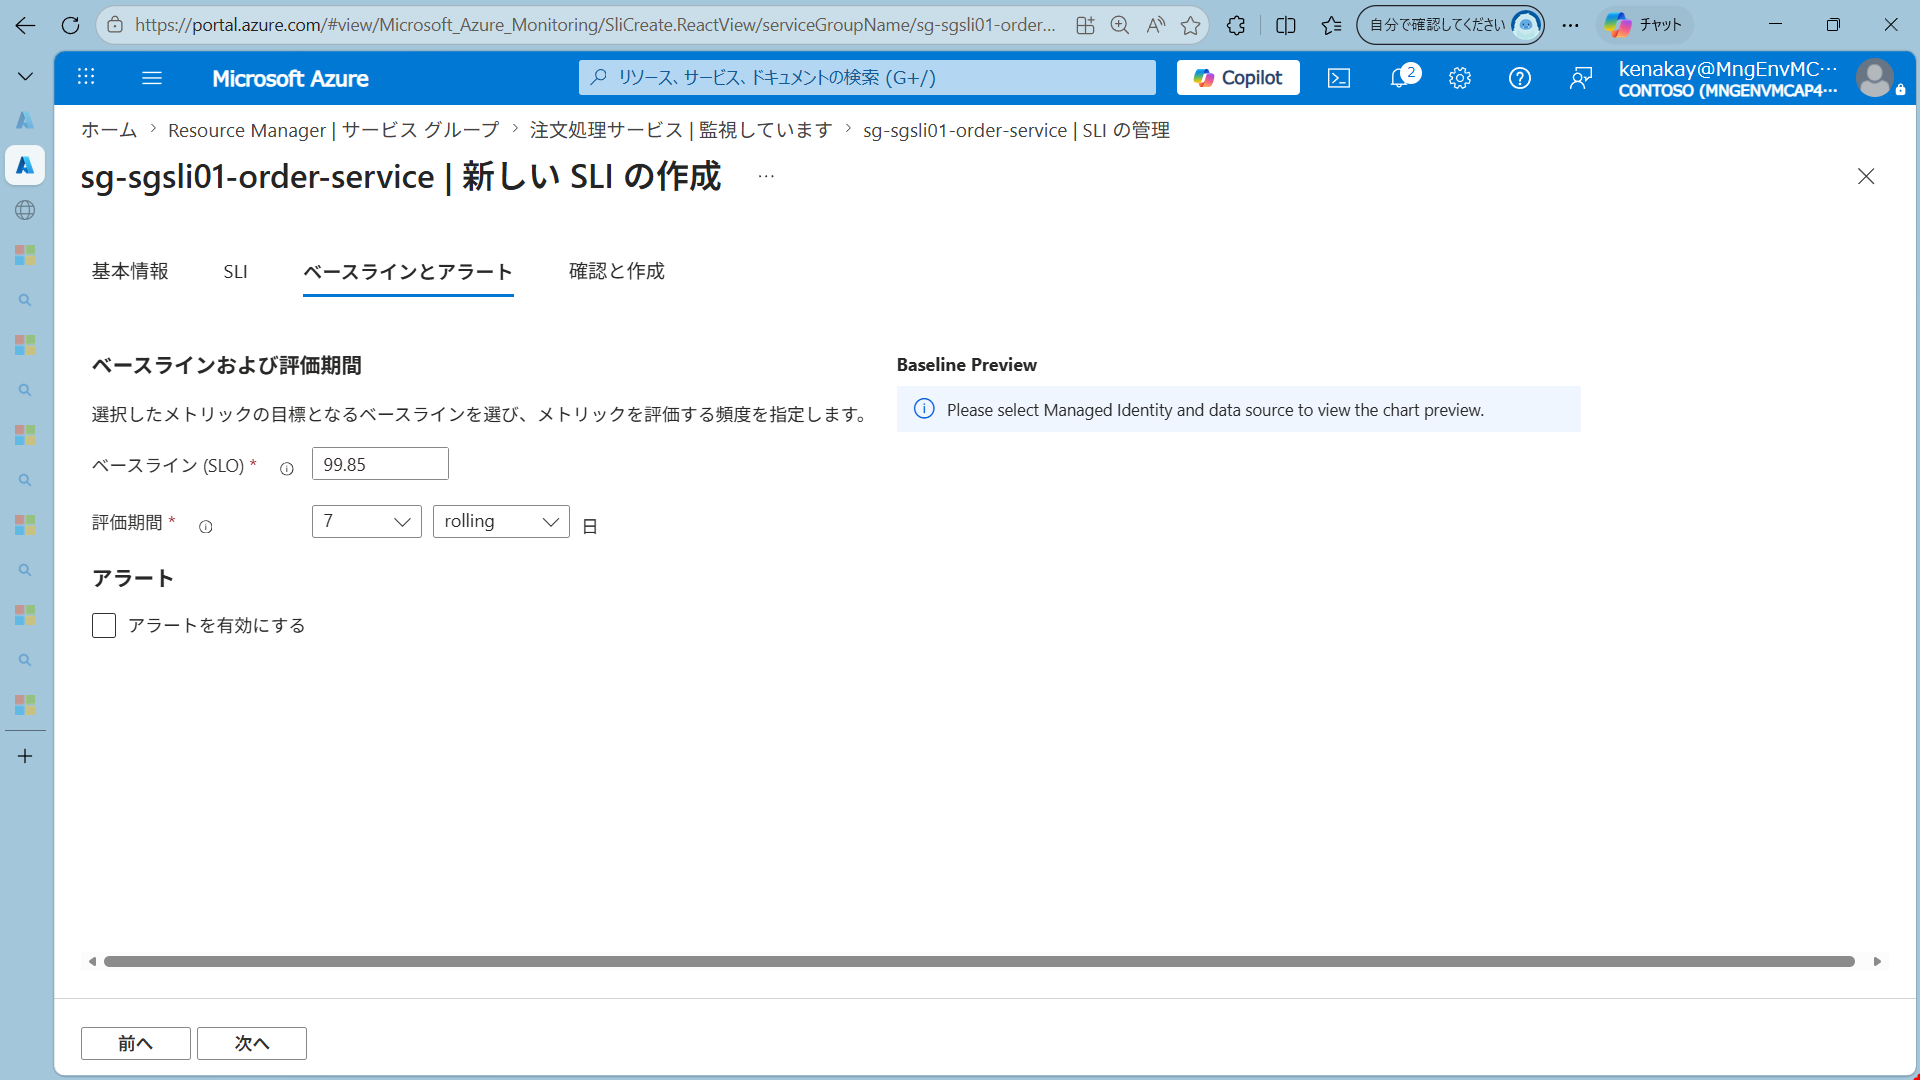Open the rolling type dropdown
Image resolution: width=1920 pixels, height=1080 pixels.
[x=501, y=522]
